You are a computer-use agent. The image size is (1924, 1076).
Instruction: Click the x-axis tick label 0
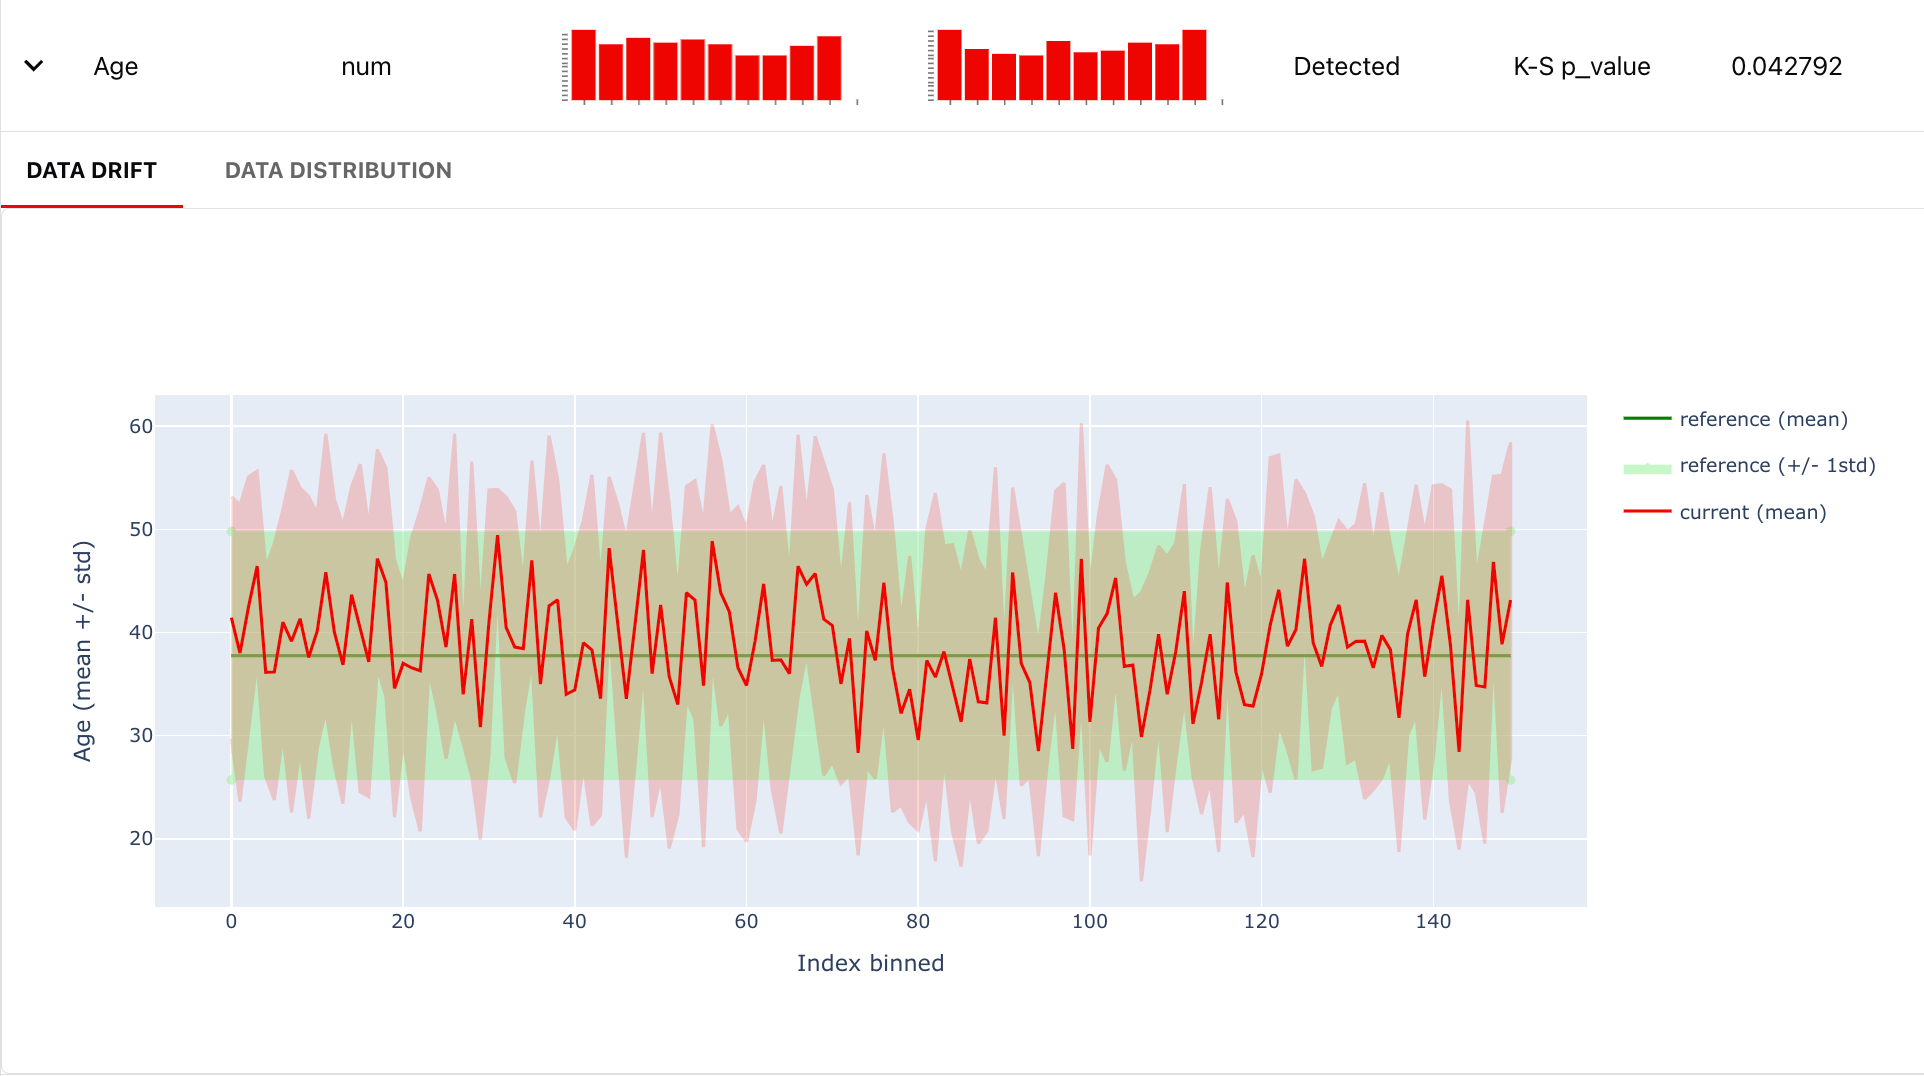[x=231, y=922]
